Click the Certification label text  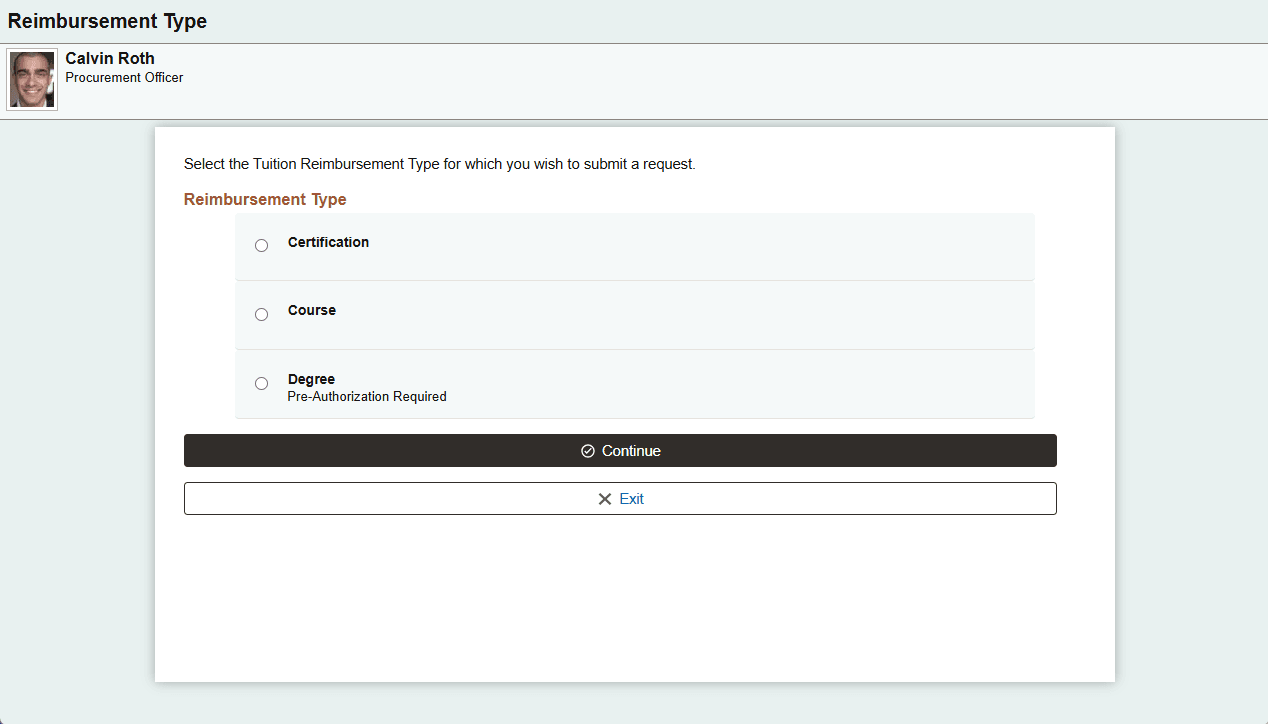[328, 242]
